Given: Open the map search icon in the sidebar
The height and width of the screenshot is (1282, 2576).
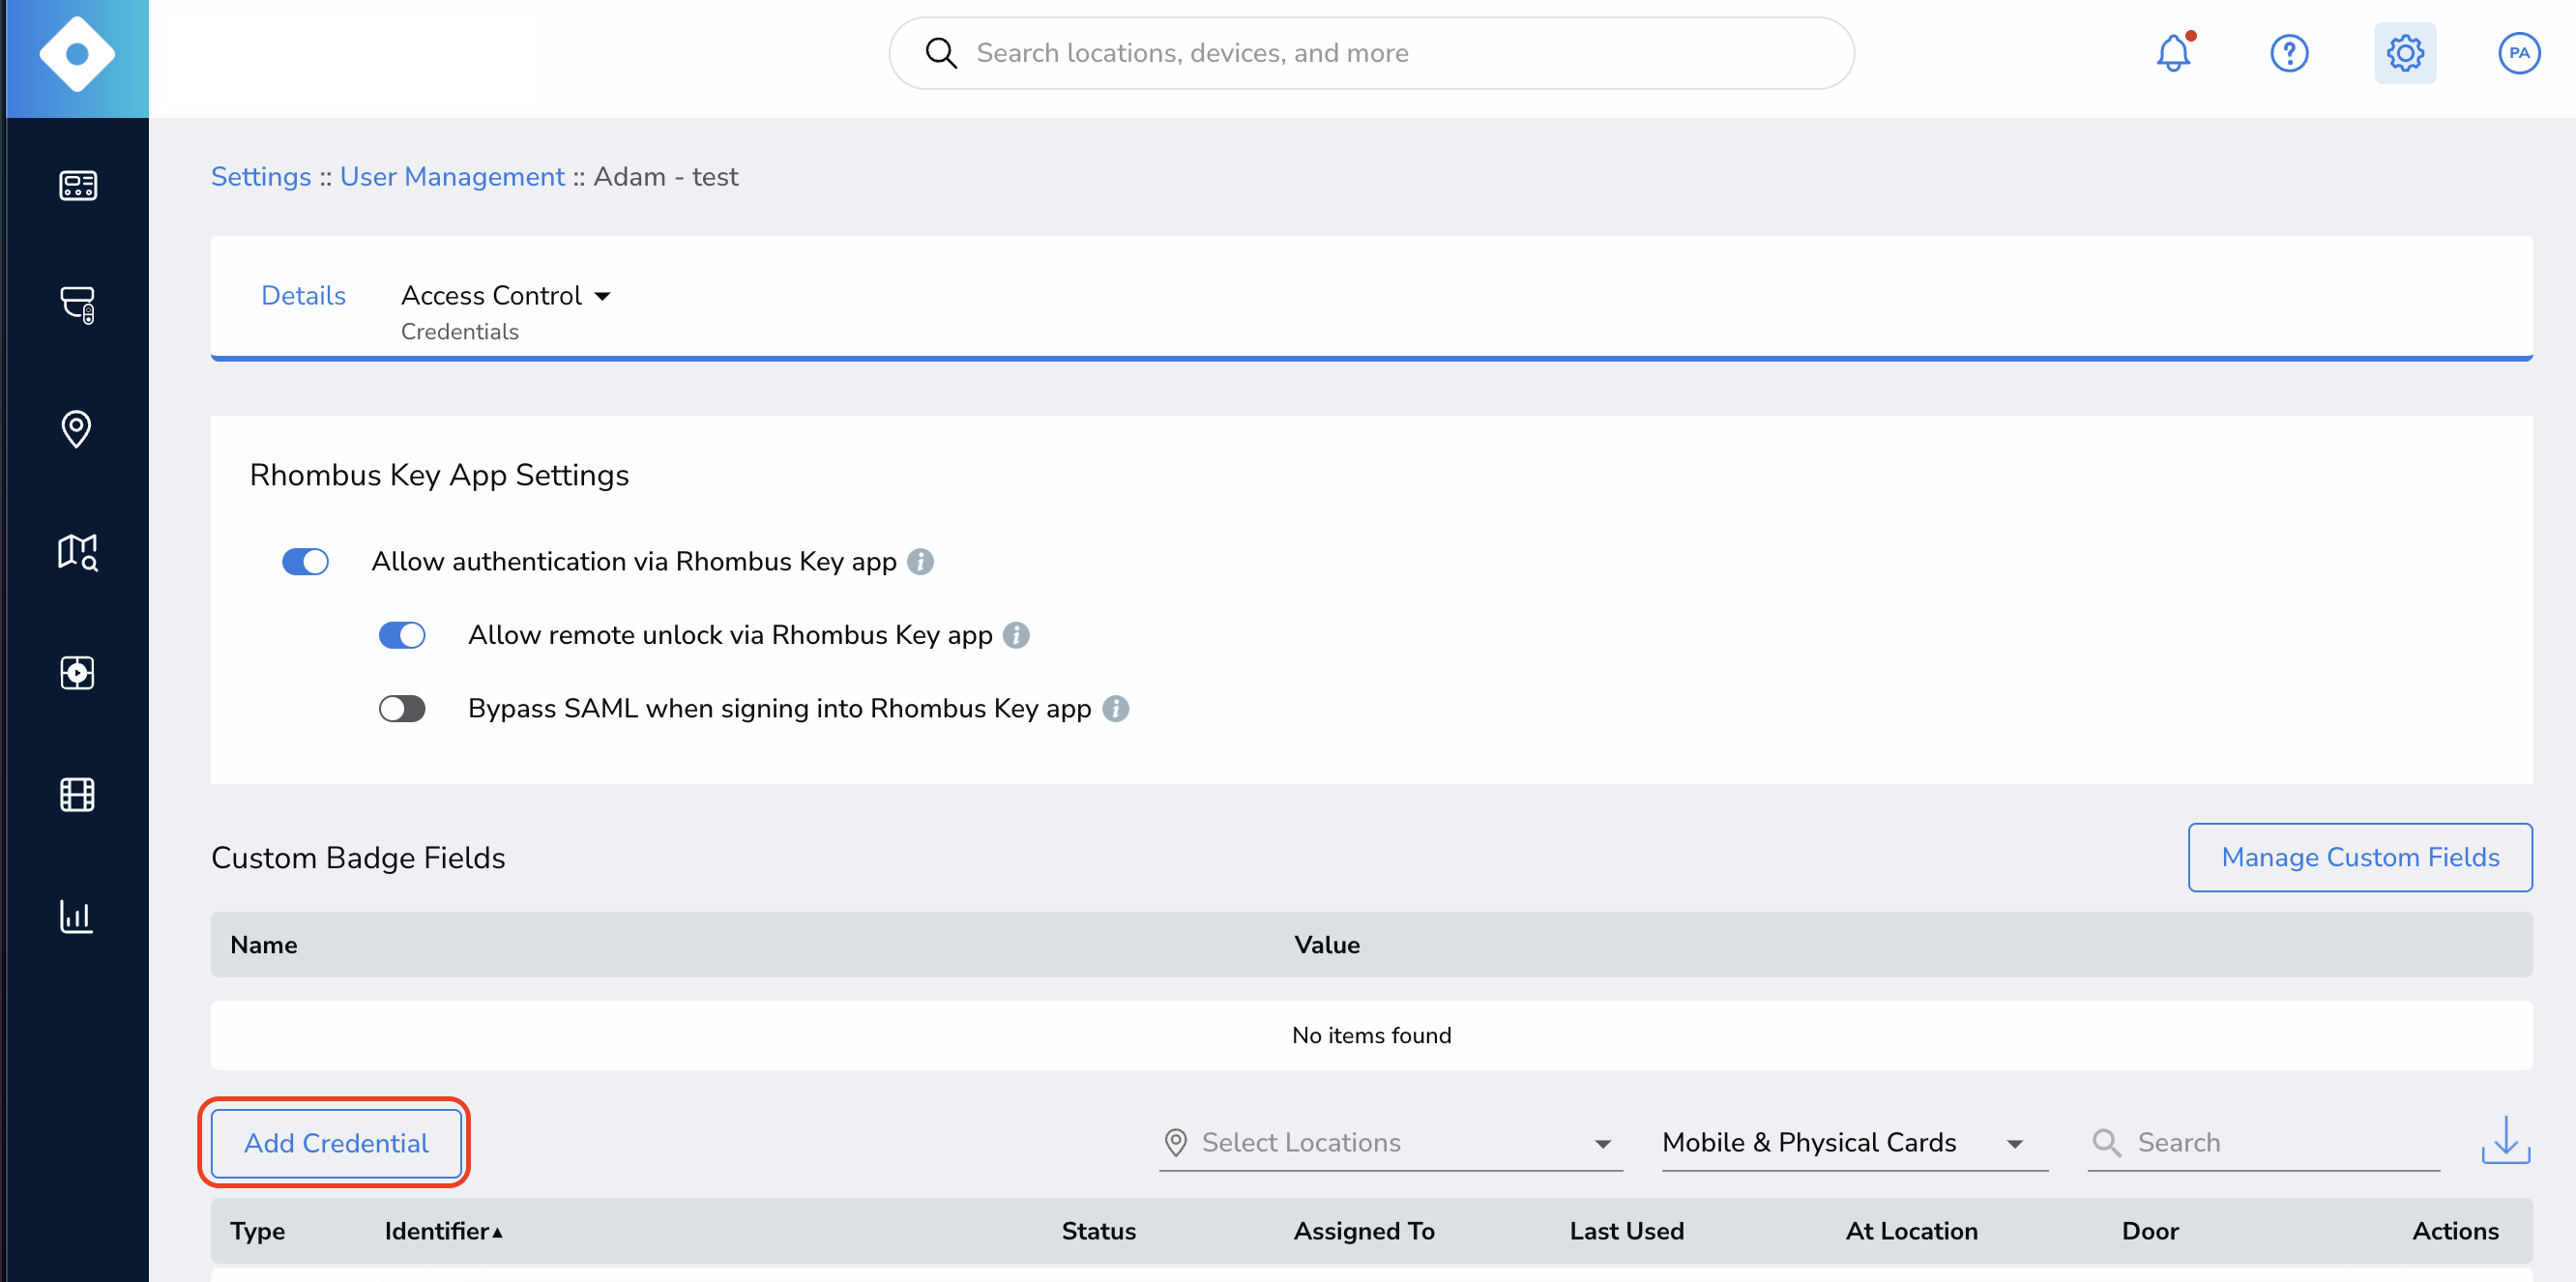Looking at the screenshot, I should pos(77,551).
